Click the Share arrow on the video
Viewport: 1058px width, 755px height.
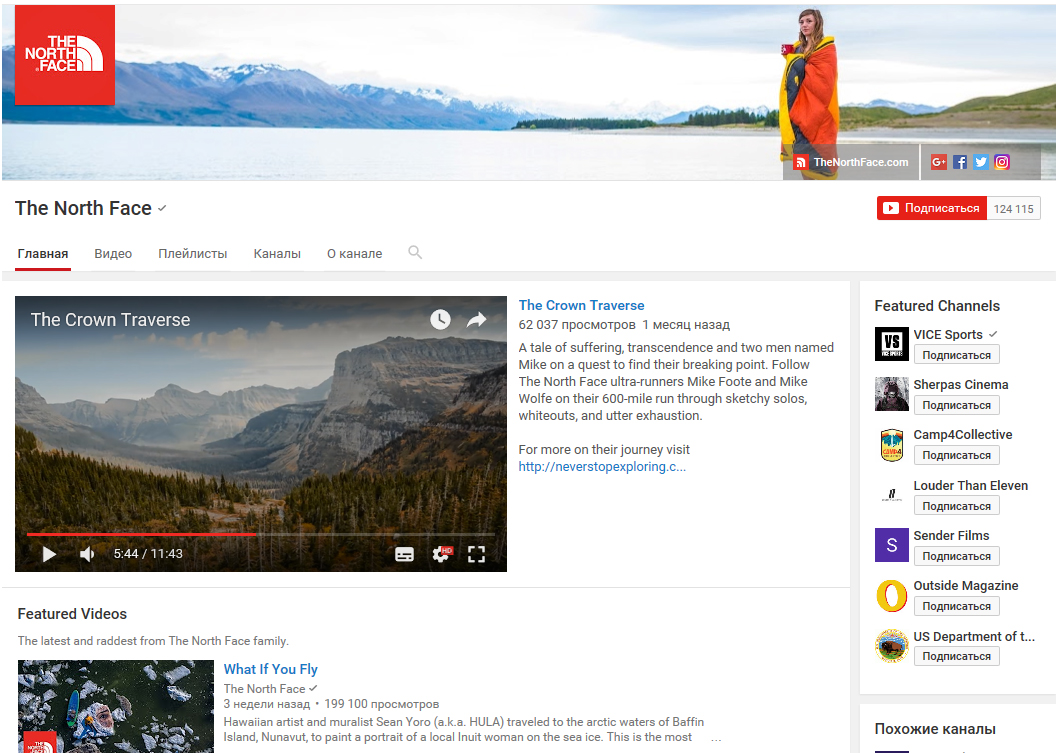pyautogui.click(x=476, y=319)
